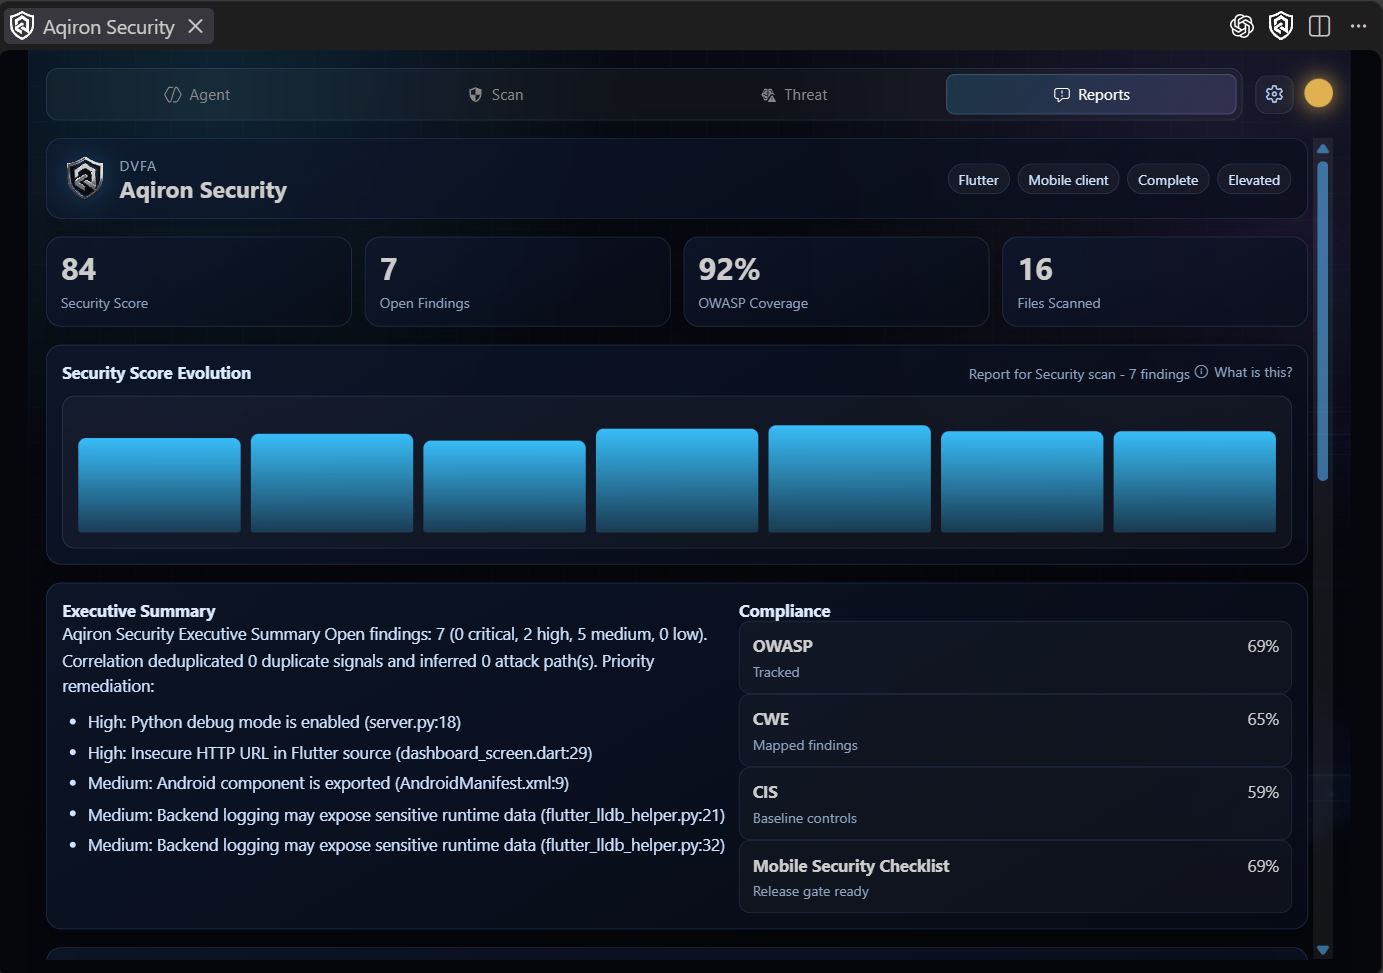Click the Flutter tag
This screenshot has height=973, width=1383.
978,180
